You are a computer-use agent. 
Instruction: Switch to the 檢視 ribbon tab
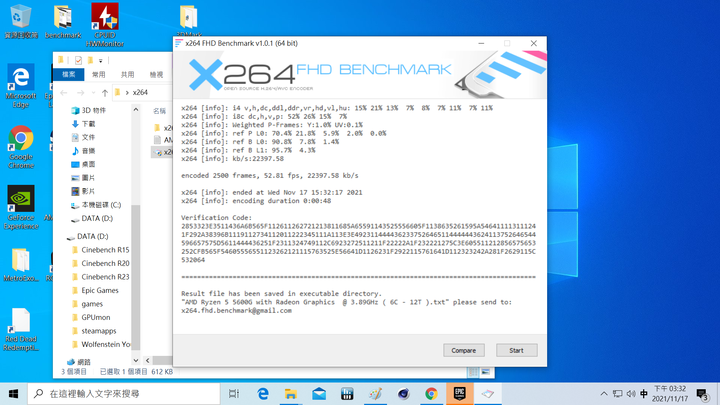point(156,74)
